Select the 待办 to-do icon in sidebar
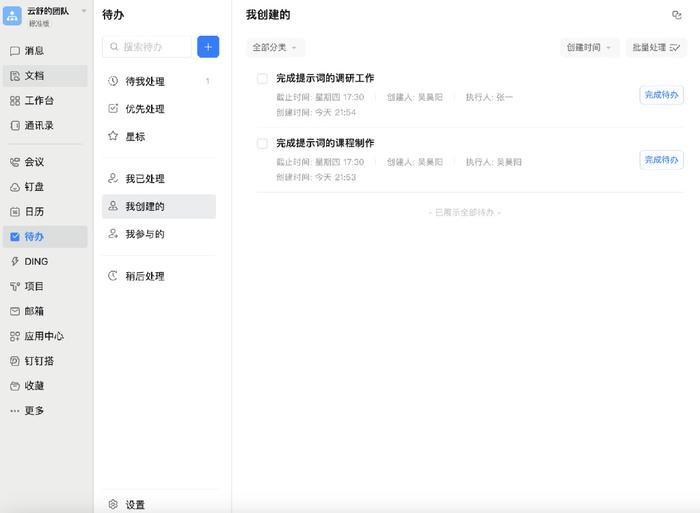Screen dimensions: 700x513 [15, 237]
